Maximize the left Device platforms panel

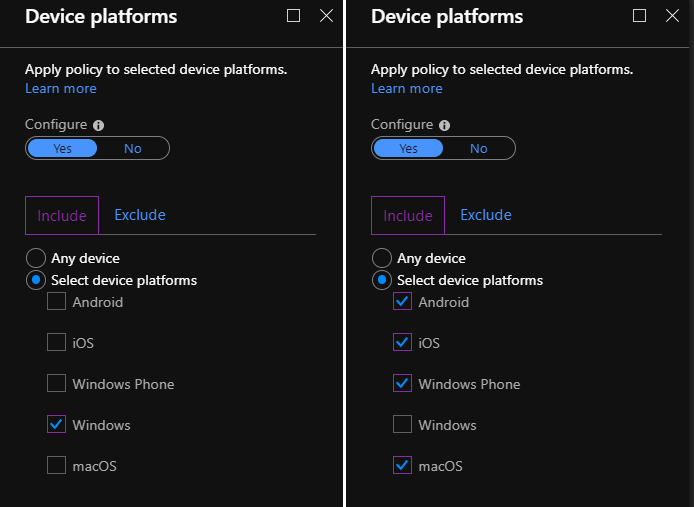tap(293, 15)
